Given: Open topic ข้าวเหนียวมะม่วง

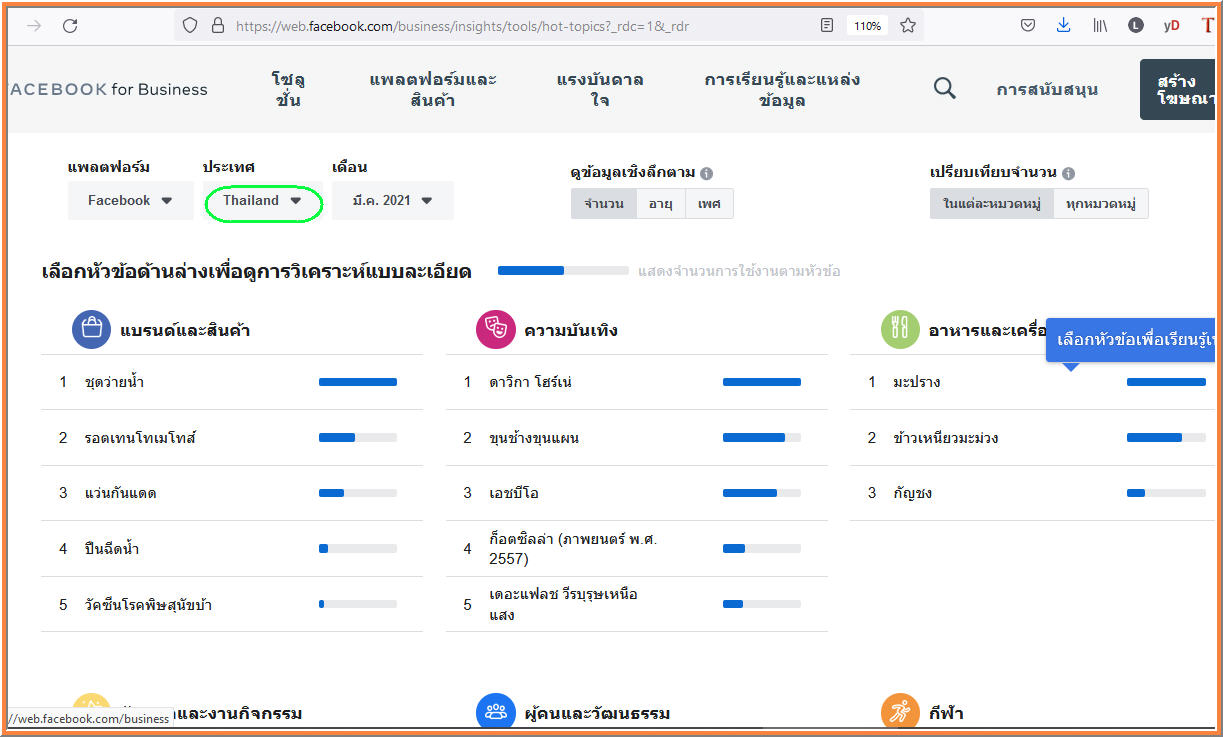Looking at the screenshot, I should coord(945,438).
